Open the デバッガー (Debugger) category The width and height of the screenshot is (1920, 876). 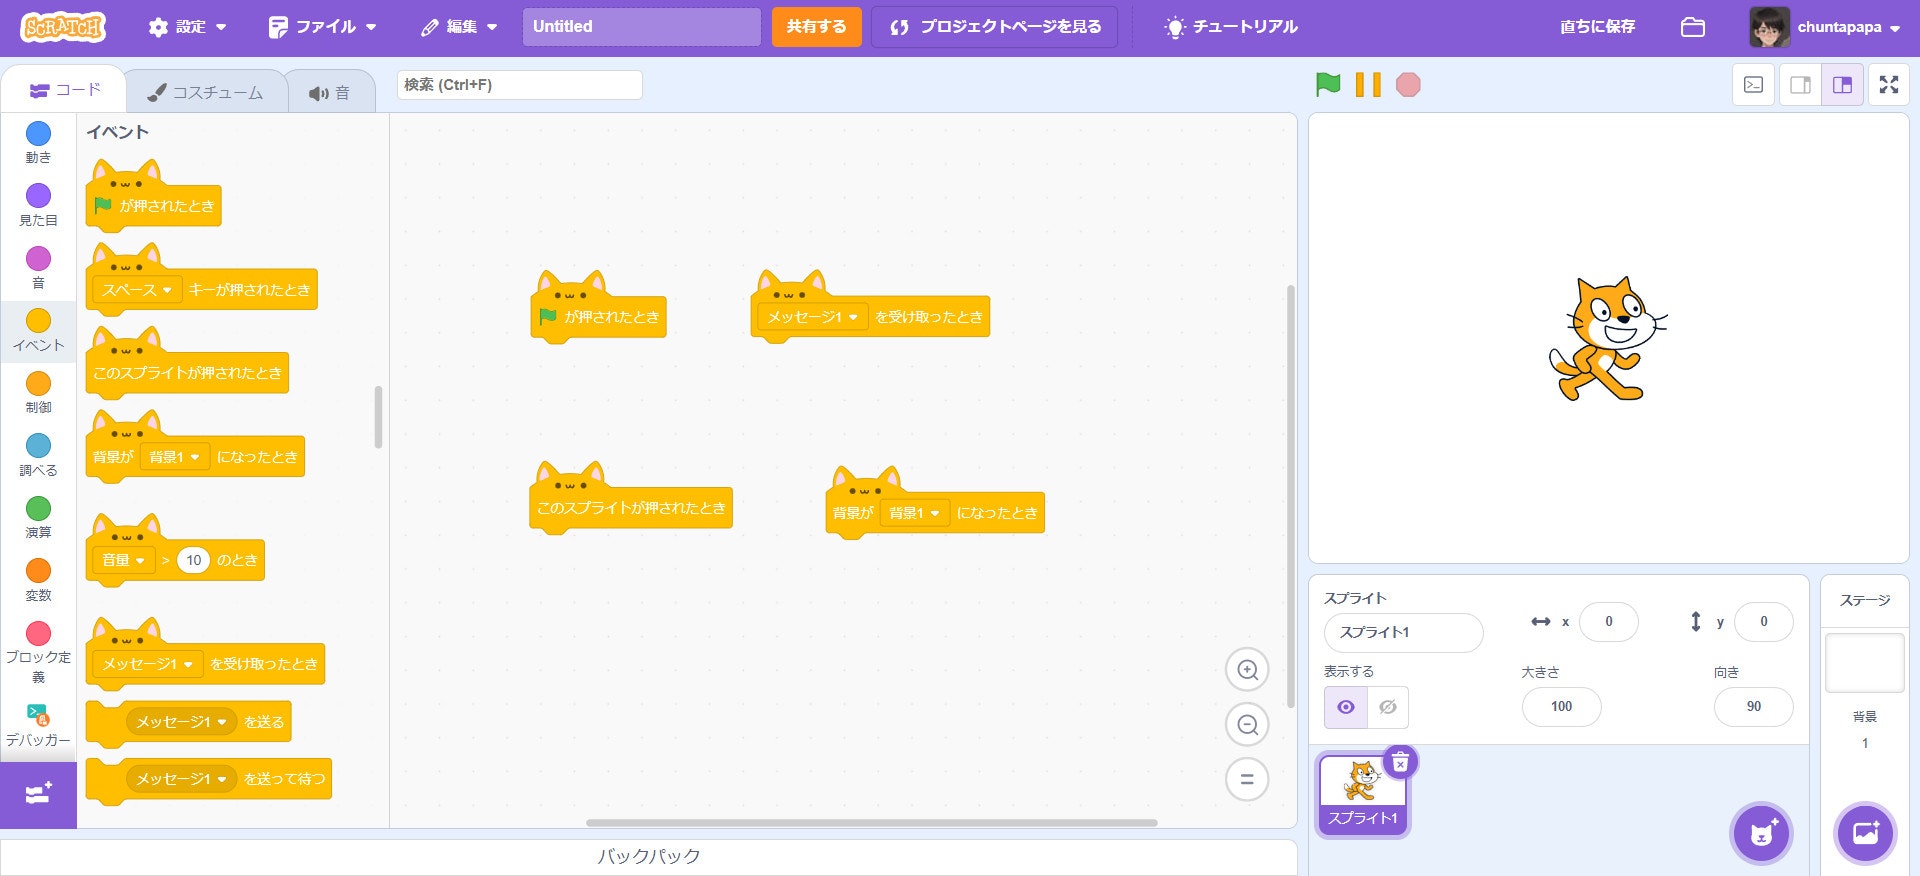[38, 726]
